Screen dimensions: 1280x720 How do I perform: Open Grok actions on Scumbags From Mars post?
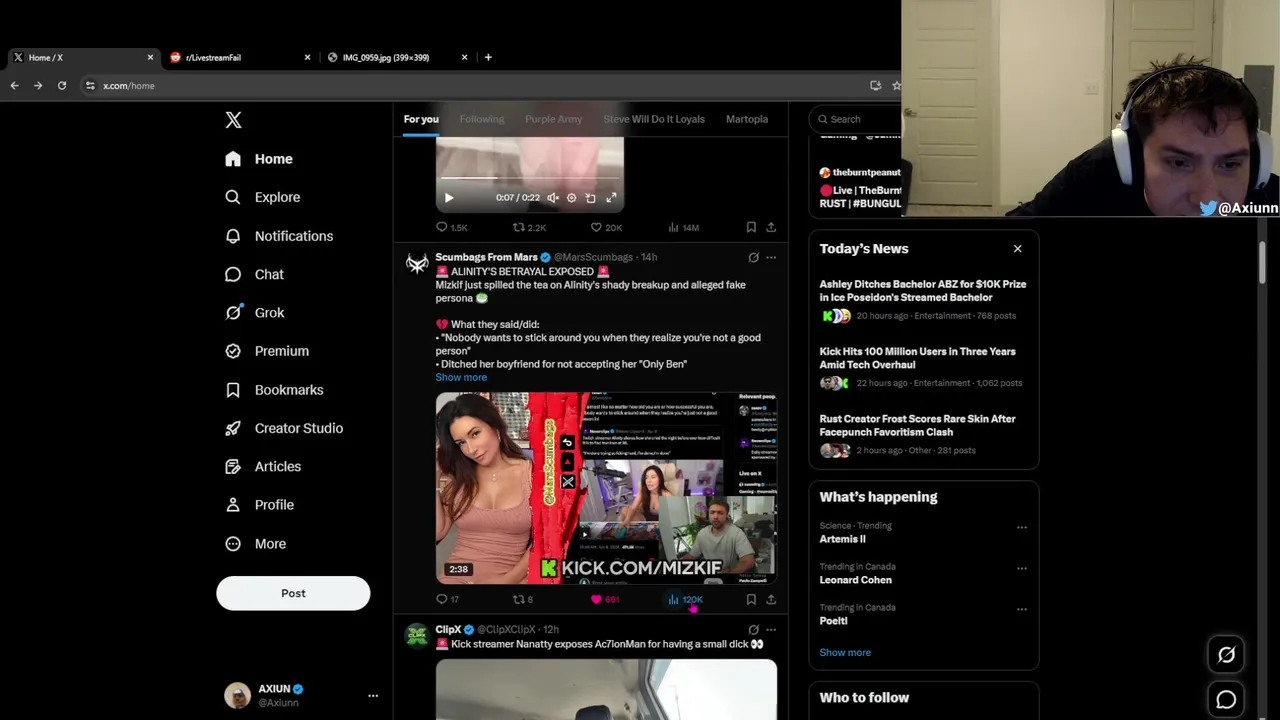click(753, 257)
